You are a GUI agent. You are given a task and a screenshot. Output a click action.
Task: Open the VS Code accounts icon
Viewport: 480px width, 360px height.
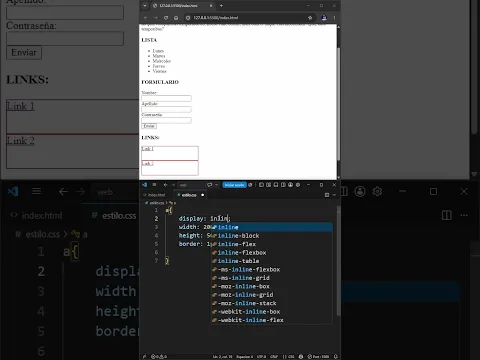(x=290, y=185)
